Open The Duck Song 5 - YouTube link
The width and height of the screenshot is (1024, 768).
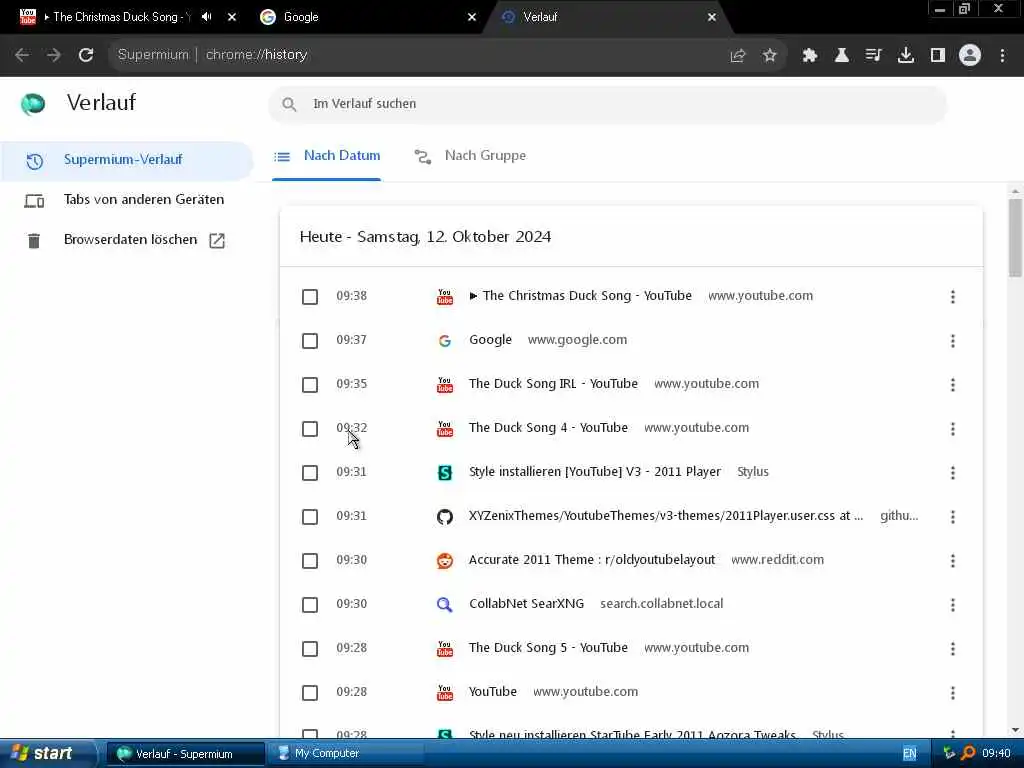pyautogui.click(x=548, y=648)
